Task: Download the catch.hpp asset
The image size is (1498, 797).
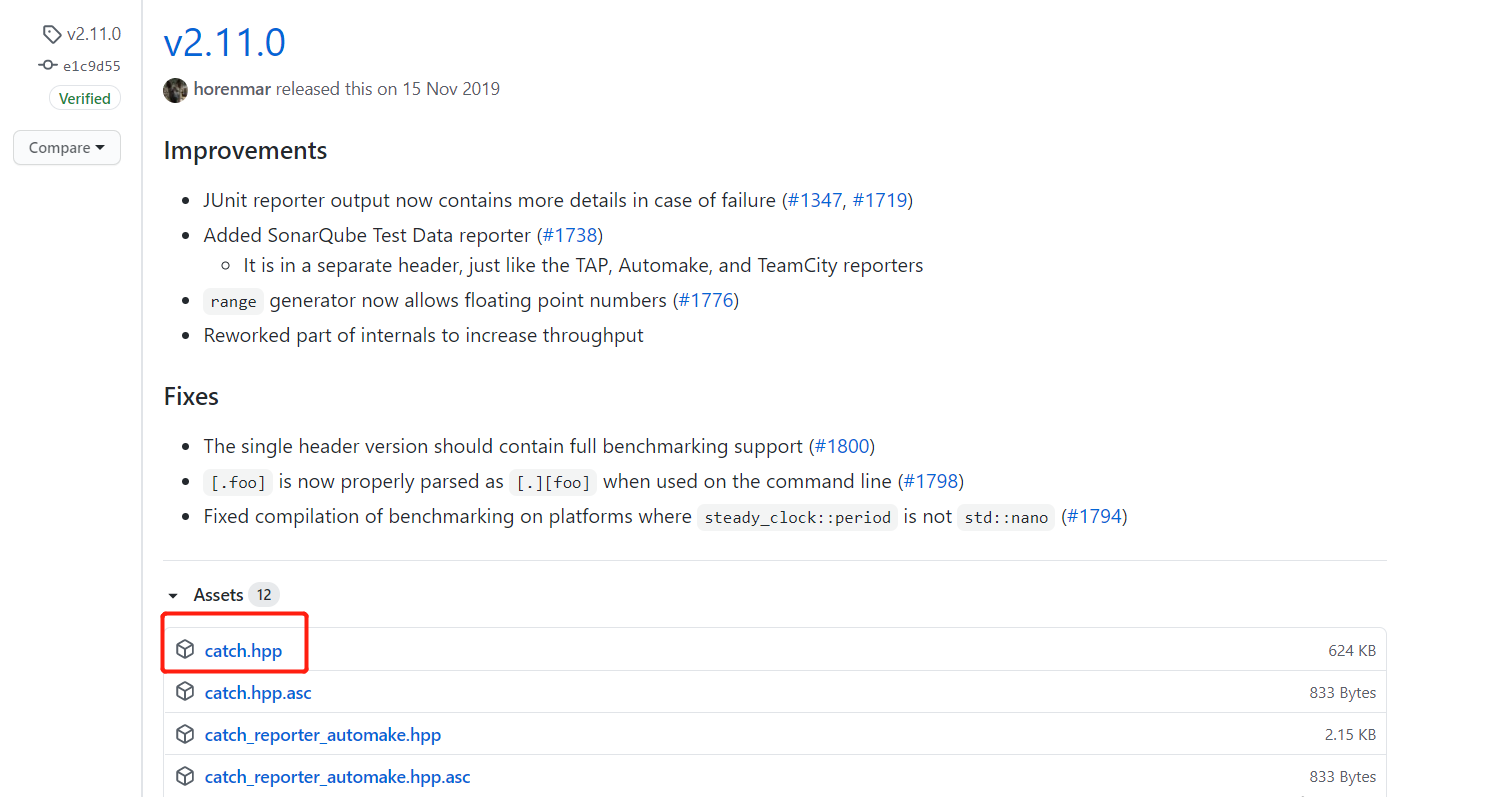Action: coord(243,651)
